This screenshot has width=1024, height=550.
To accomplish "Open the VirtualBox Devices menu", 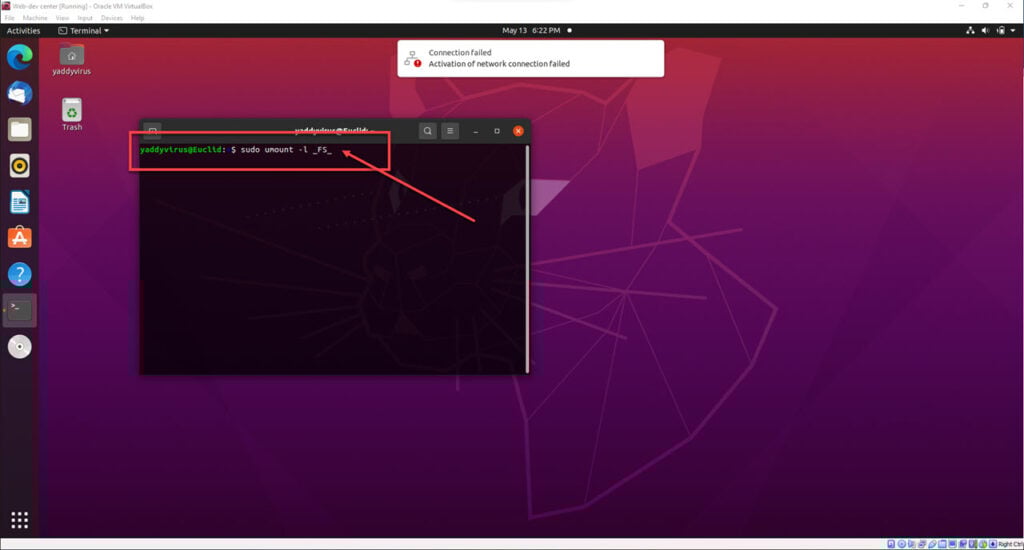I will pyautogui.click(x=111, y=18).
